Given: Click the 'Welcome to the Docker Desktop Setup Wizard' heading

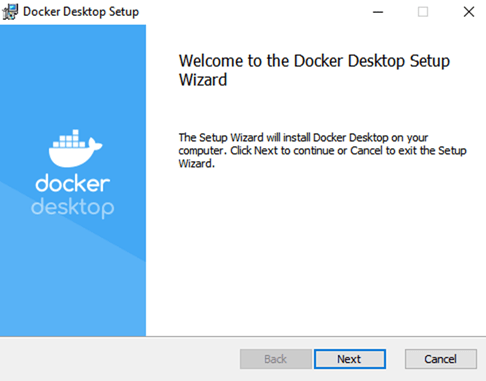Looking at the screenshot, I should click(x=314, y=70).
